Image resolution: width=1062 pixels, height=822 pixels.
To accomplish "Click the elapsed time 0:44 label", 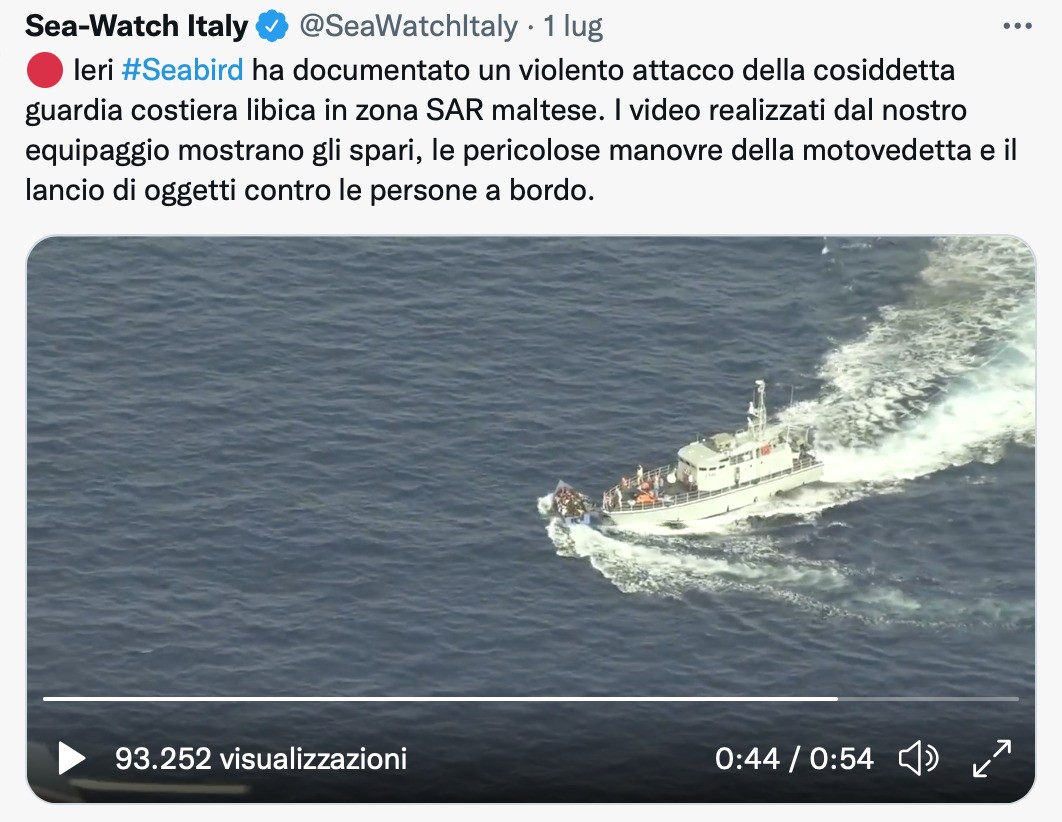I will (747, 758).
